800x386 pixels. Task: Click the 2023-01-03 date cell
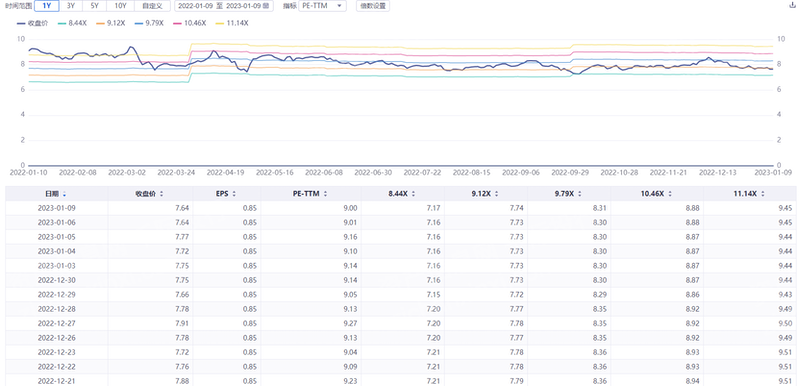[x=57, y=266]
